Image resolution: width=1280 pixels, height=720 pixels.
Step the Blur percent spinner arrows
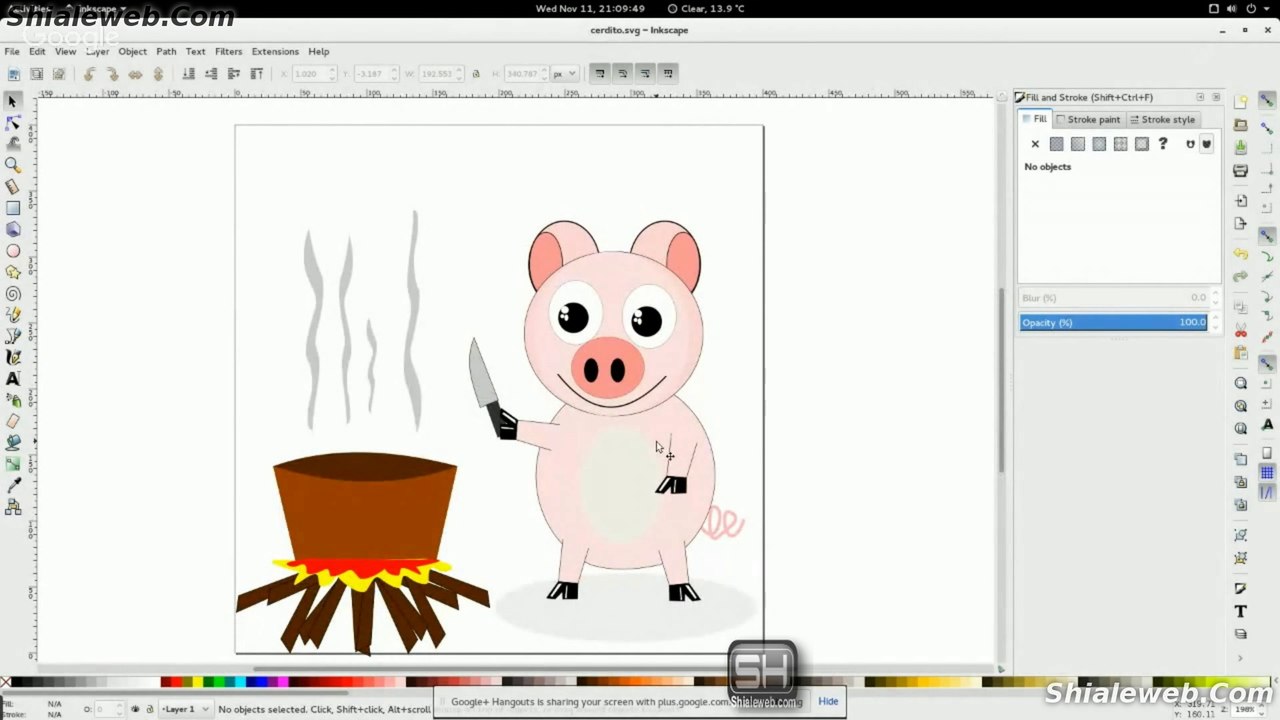click(x=1215, y=298)
